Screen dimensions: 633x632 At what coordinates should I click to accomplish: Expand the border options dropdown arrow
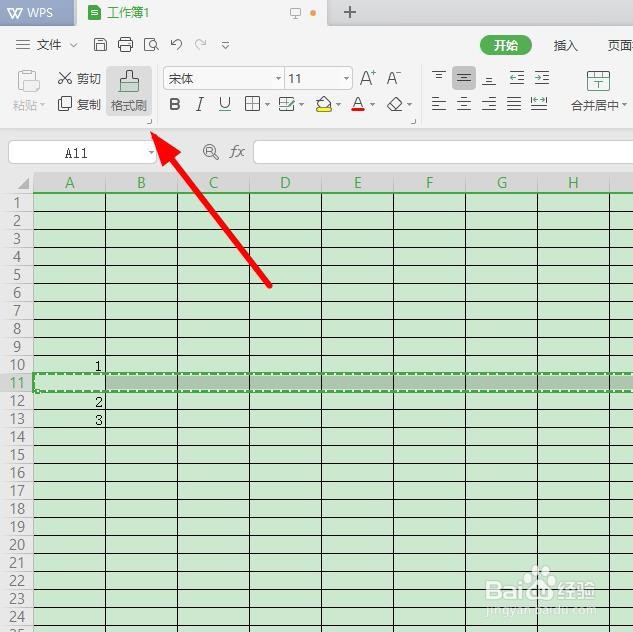pos(267,105)
